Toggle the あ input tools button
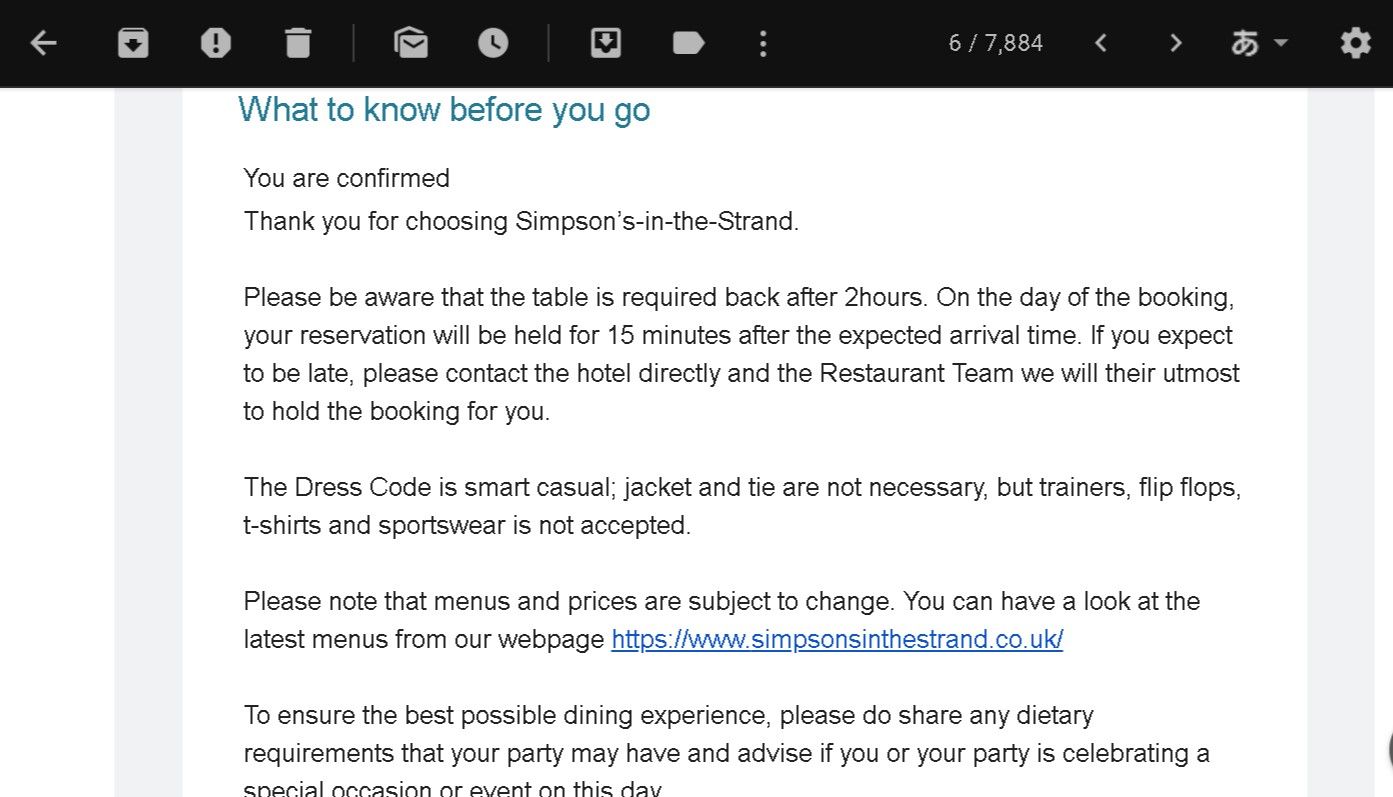 click(x=1245, y=43)
